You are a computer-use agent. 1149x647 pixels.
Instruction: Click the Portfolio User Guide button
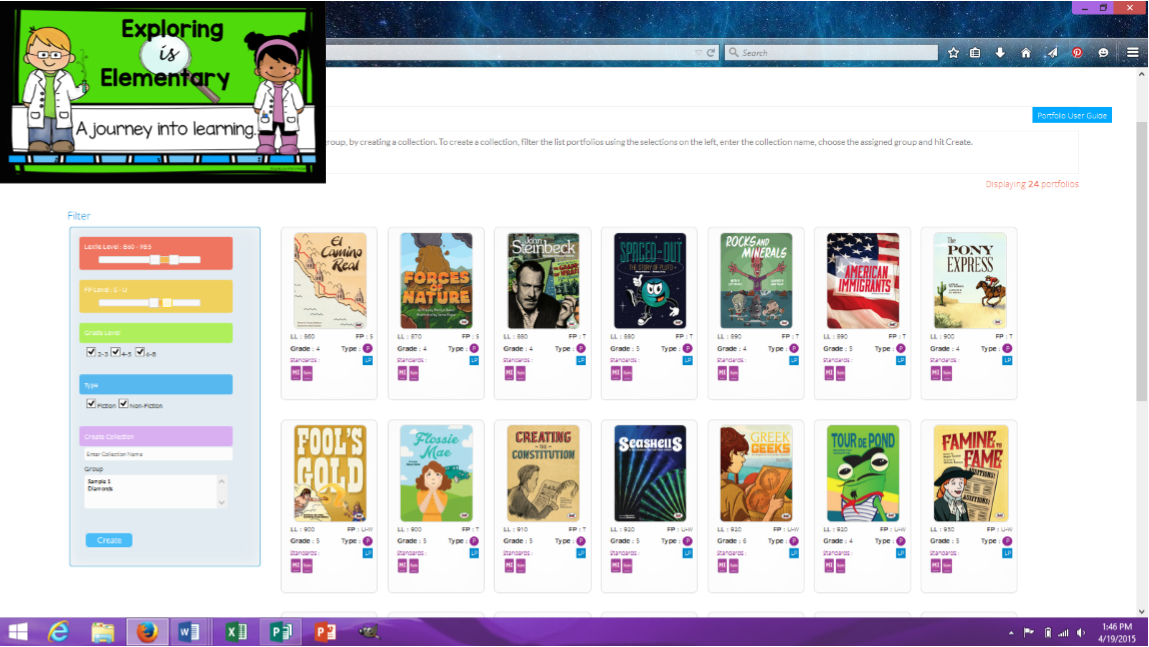pyautogui.click(x=1072, y=116)
